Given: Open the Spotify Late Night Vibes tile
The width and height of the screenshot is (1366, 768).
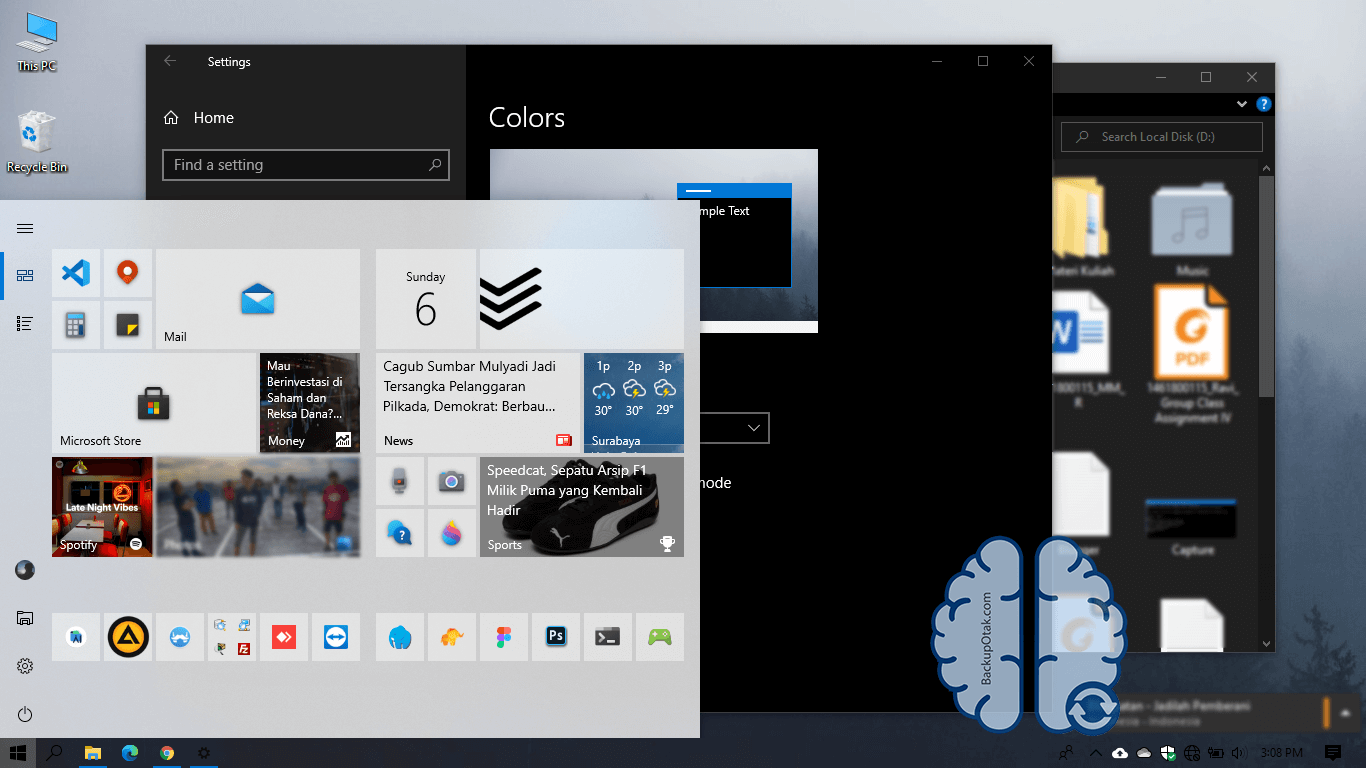Looking at the screenshot, I should click(x=102, y=507).
